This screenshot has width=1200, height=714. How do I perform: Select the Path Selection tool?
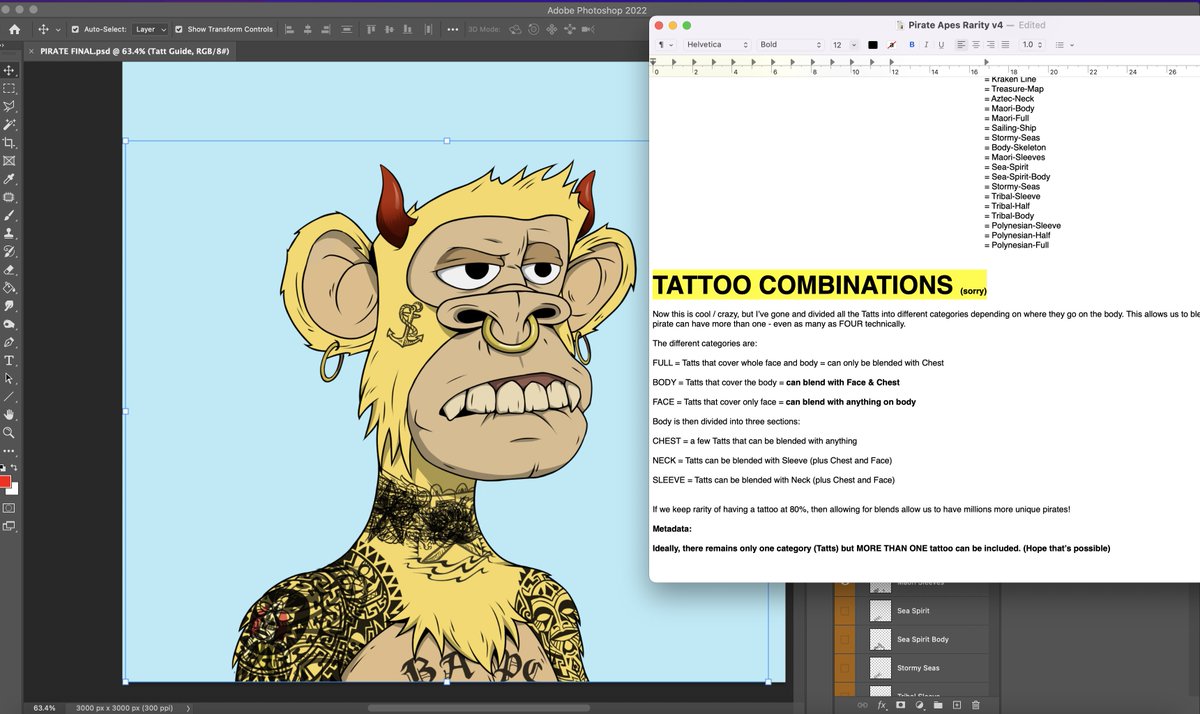tap(10, 378)
